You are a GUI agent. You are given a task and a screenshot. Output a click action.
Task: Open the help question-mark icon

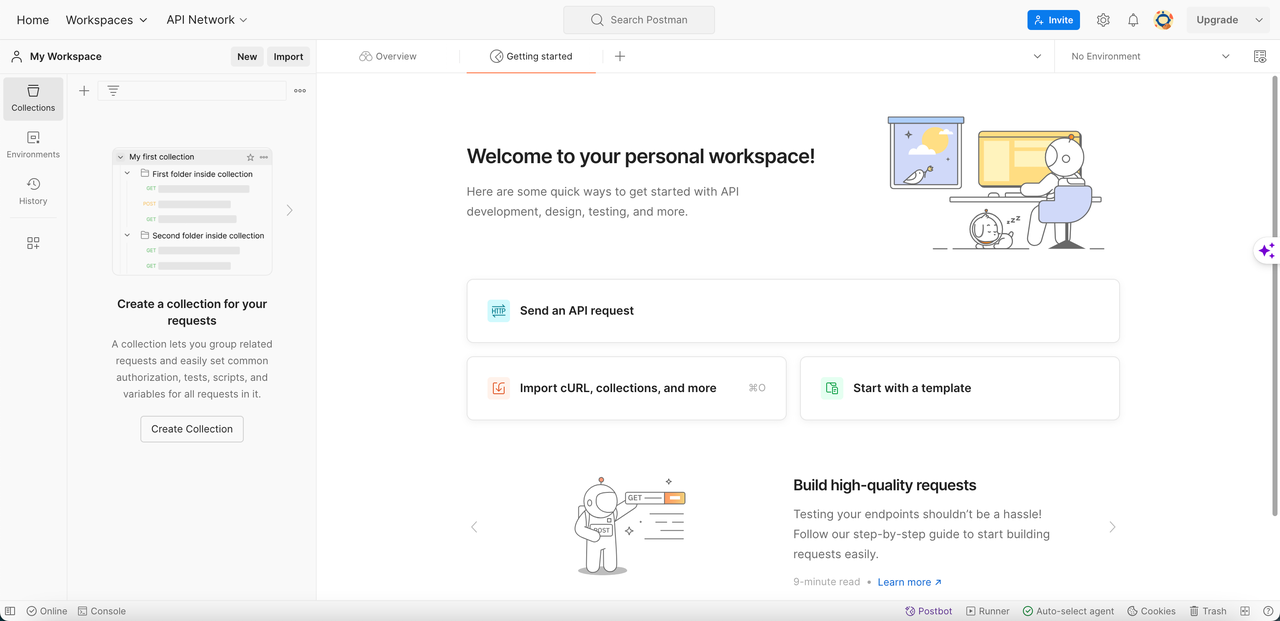[x=1268, y=611]
